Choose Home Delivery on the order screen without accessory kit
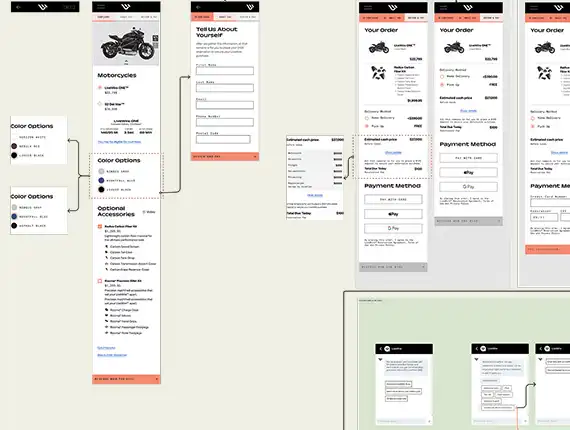Screen dimensions: 570x430 tap(442, 77)
